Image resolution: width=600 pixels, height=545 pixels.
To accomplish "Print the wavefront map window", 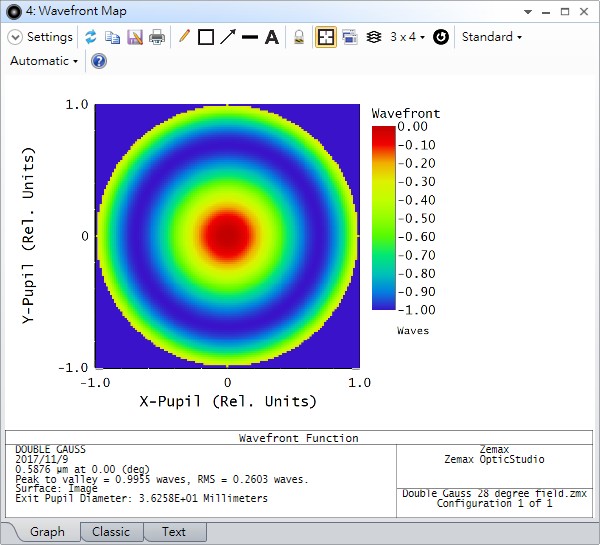I will [157, 37].
